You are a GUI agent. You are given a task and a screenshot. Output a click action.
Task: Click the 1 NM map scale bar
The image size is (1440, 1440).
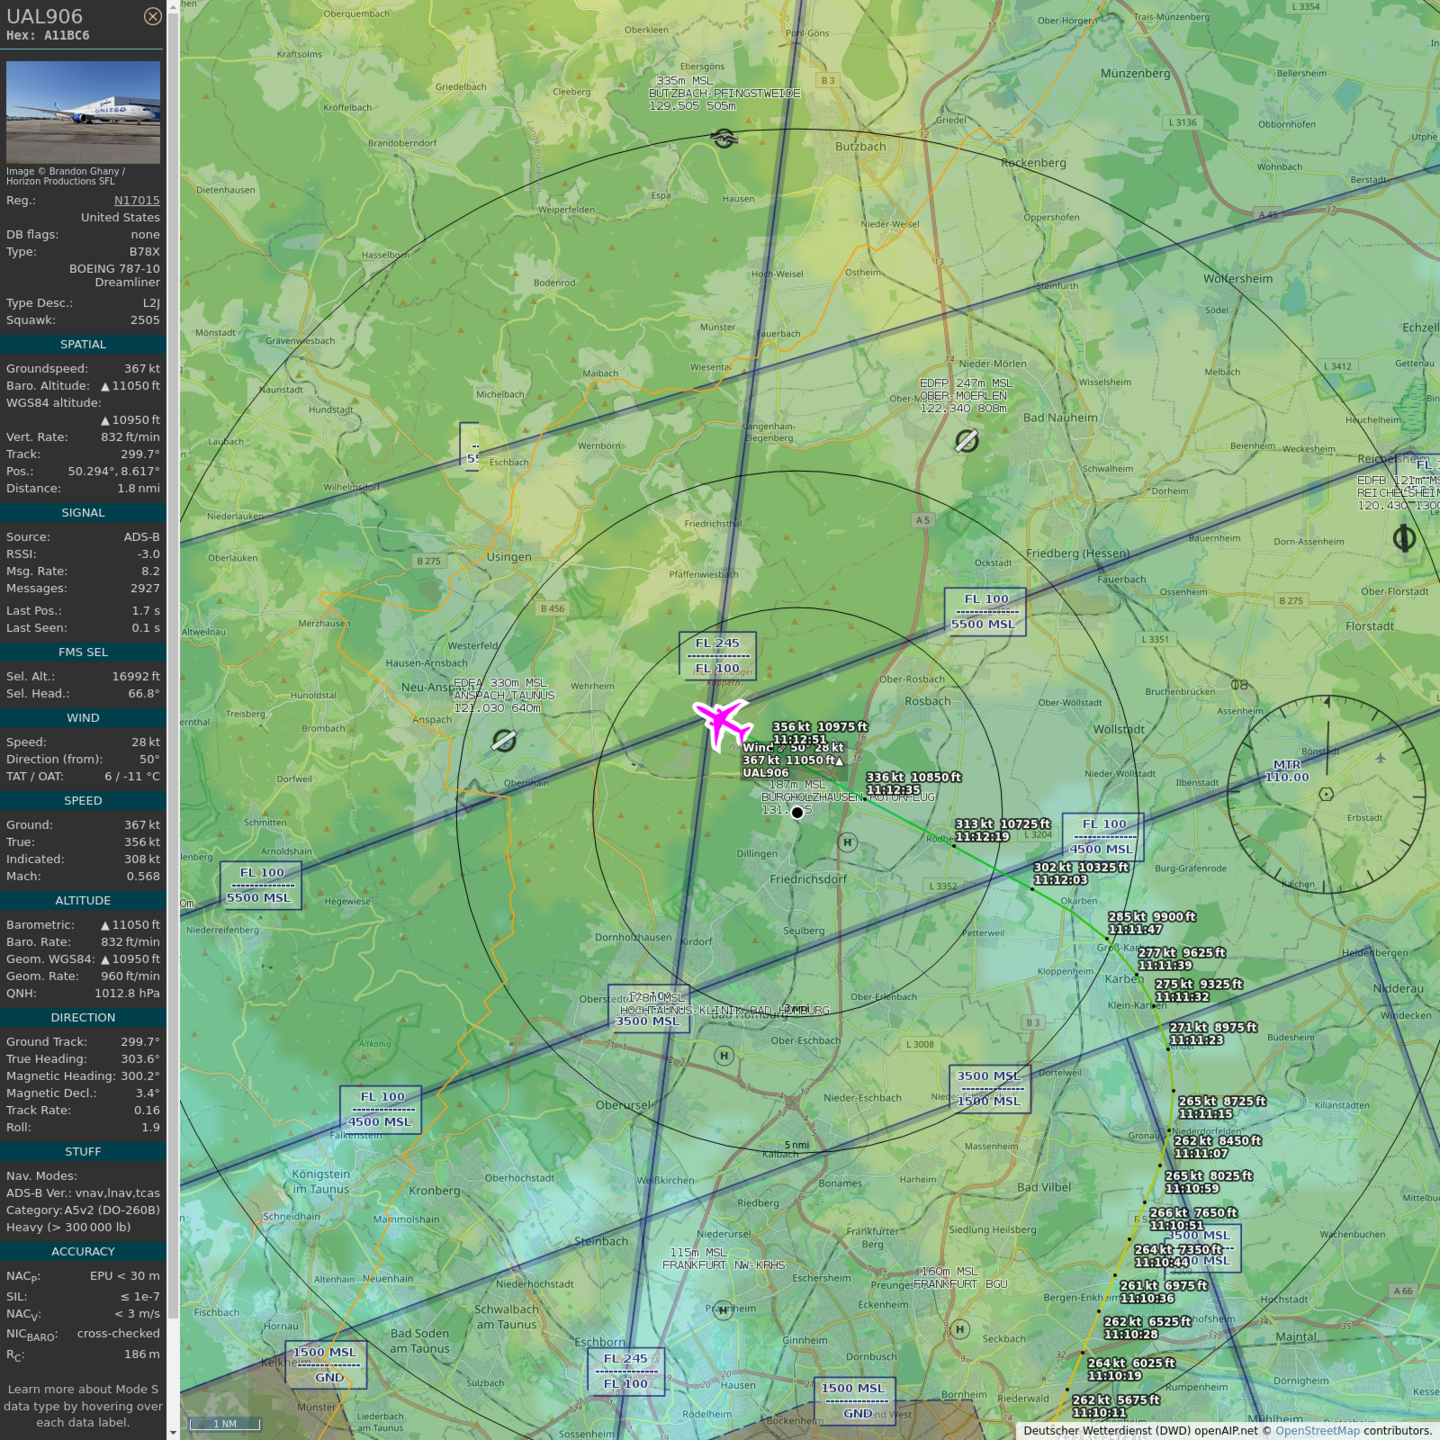pyautogui.click(x=224, y=1424)
